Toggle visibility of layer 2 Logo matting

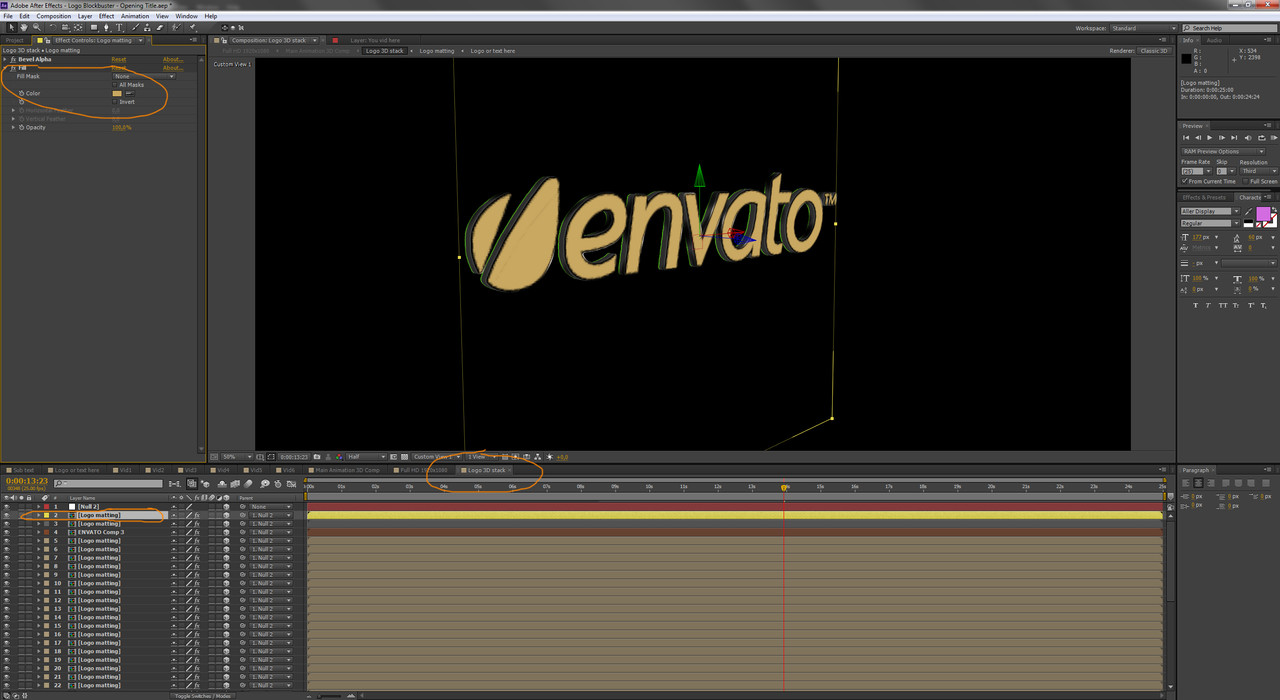tap(7, 515)
